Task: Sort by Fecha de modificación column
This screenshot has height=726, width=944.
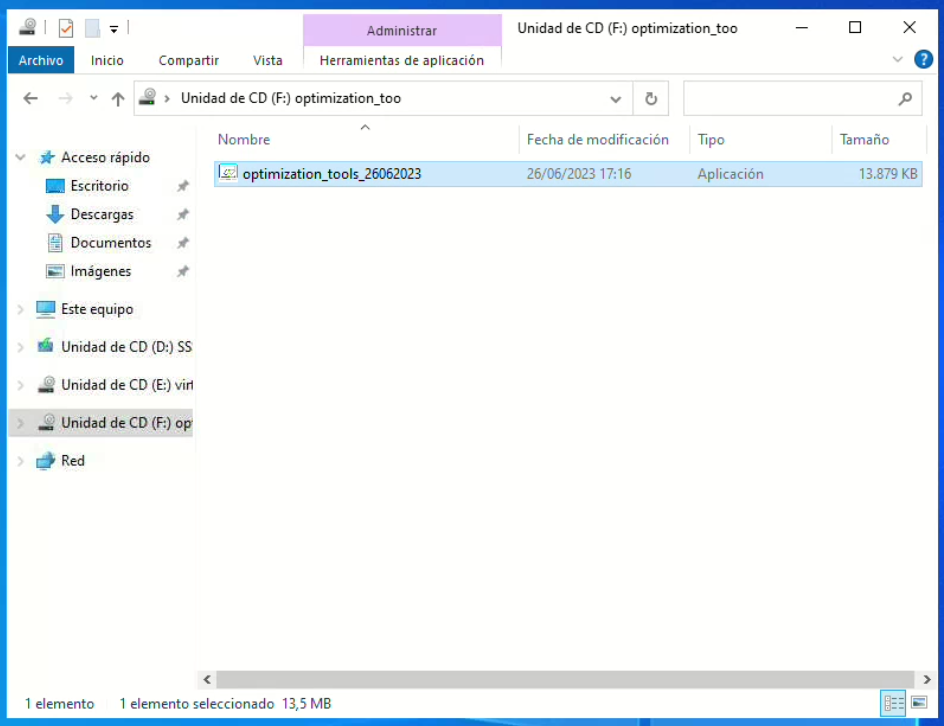Action: 597,140
